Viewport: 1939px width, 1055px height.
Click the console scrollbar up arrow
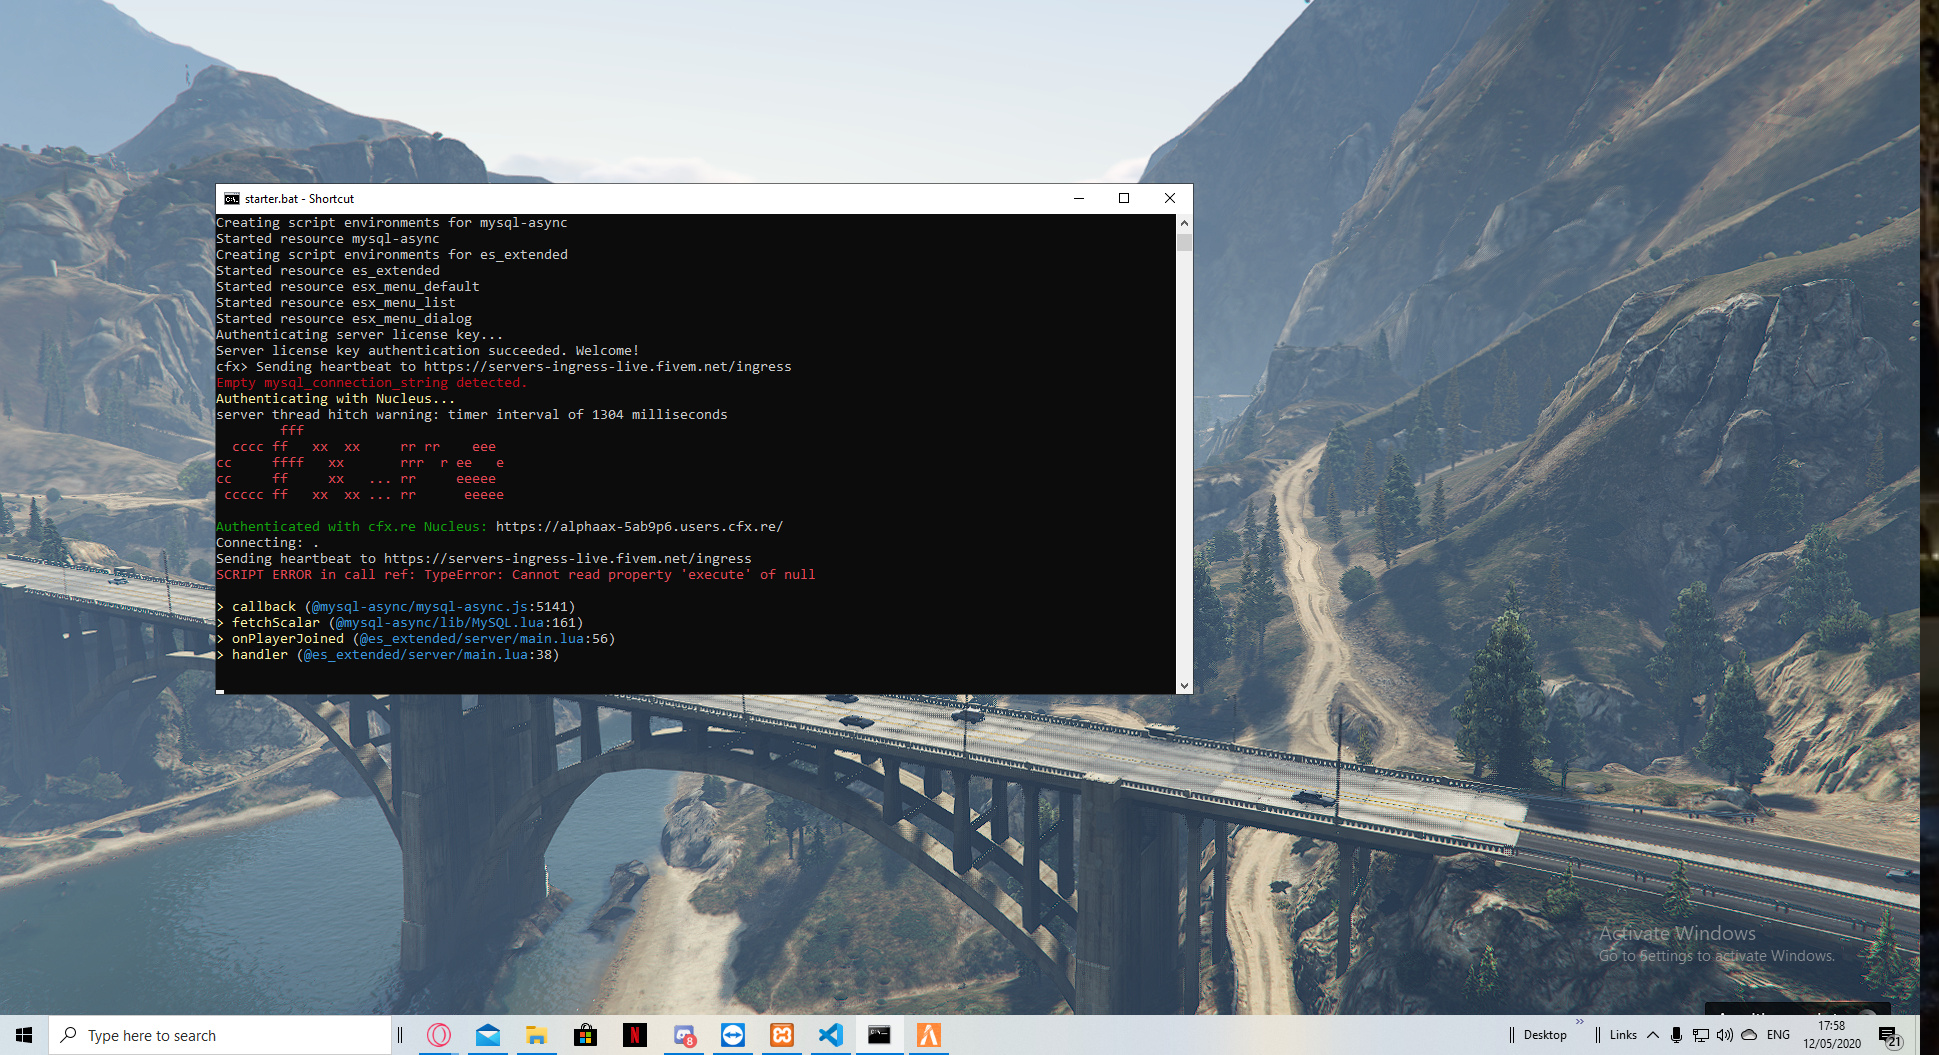(1184, 223)
